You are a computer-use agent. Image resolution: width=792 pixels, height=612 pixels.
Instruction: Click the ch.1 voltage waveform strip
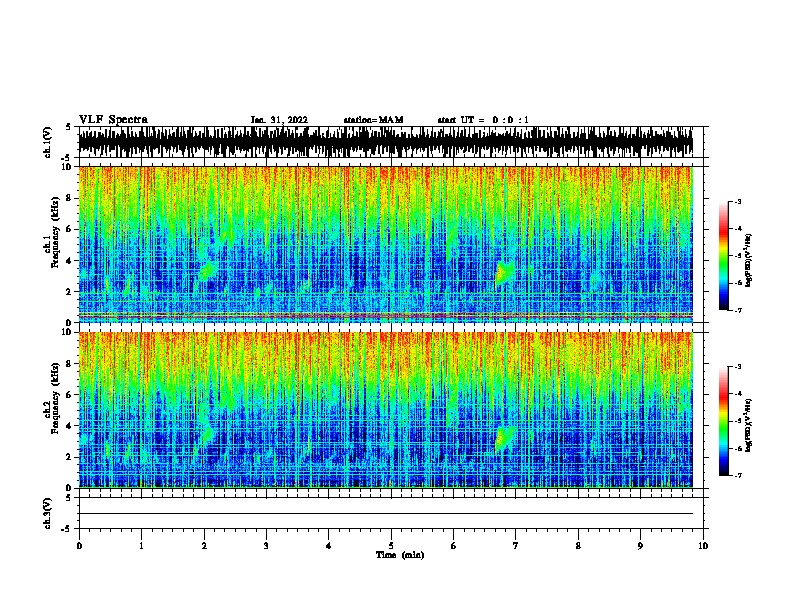(x=385, y=142)
